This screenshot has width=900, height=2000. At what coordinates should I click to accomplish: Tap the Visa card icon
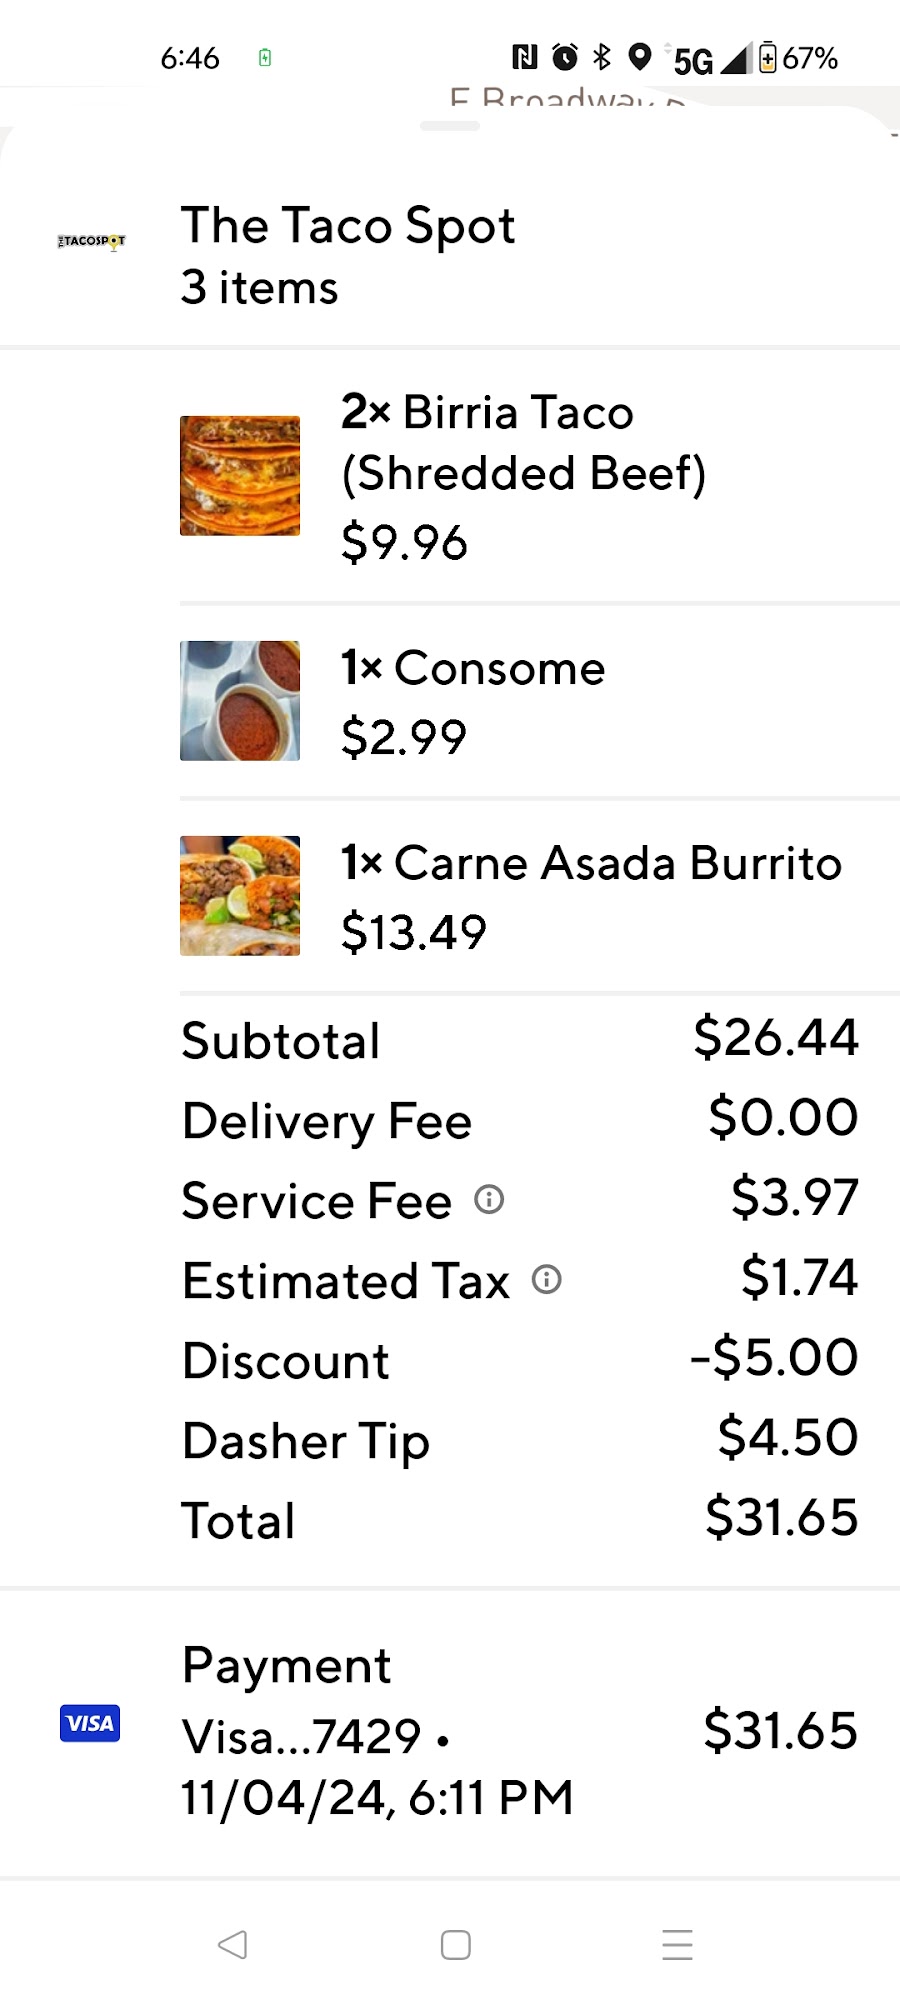point(90,1723)
